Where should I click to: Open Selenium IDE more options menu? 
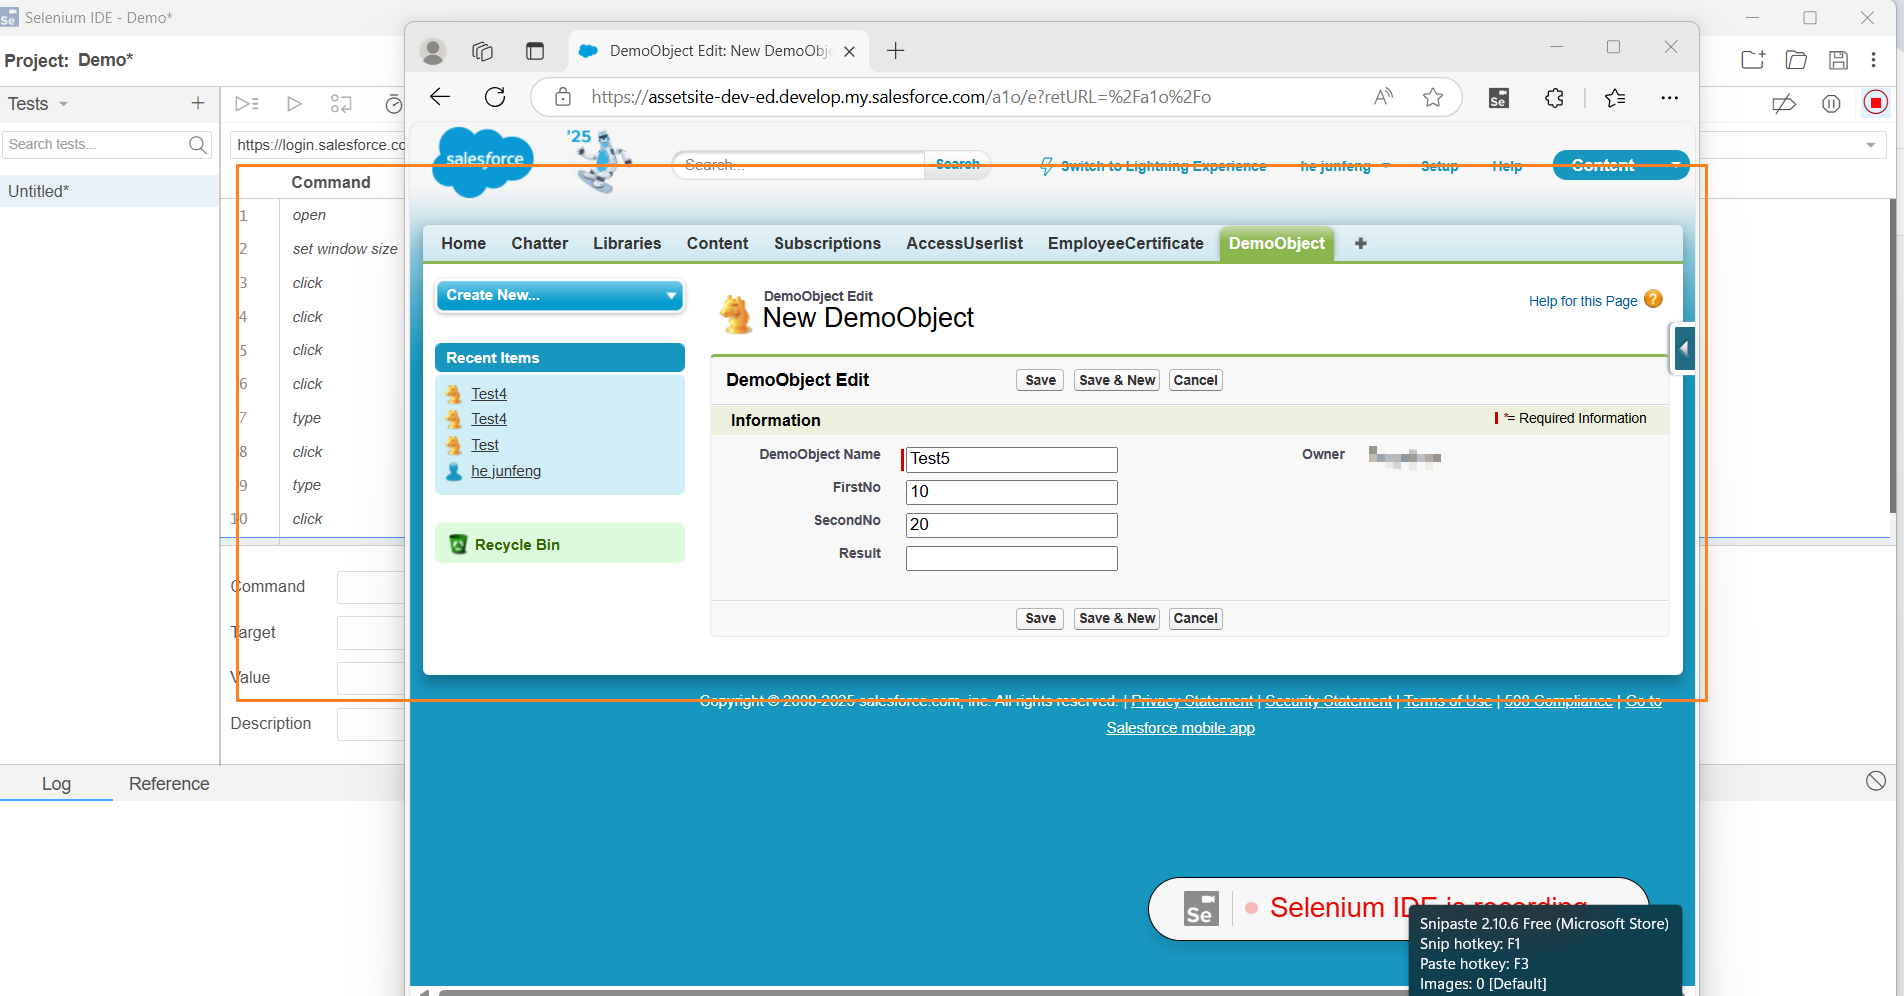pyautogui.click(x=1874, y=60)
